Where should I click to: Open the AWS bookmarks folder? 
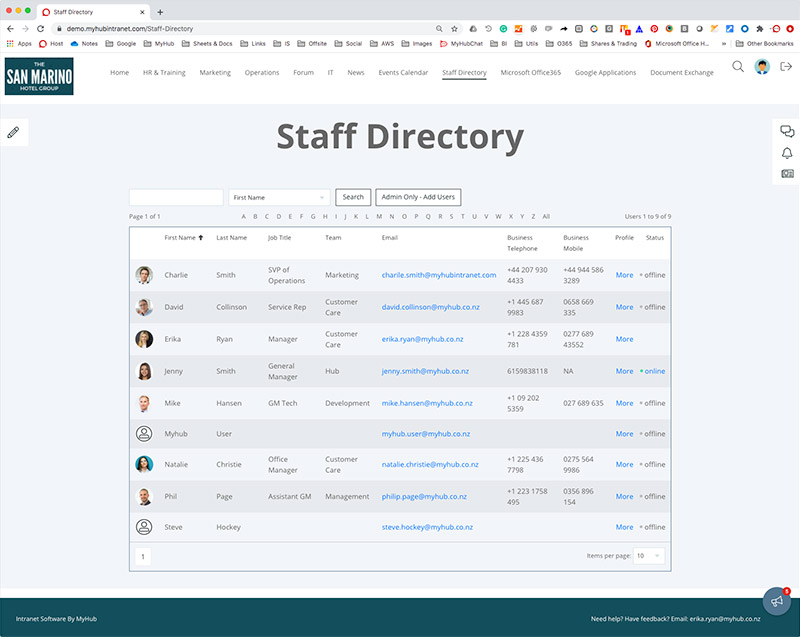click(382, 43)
